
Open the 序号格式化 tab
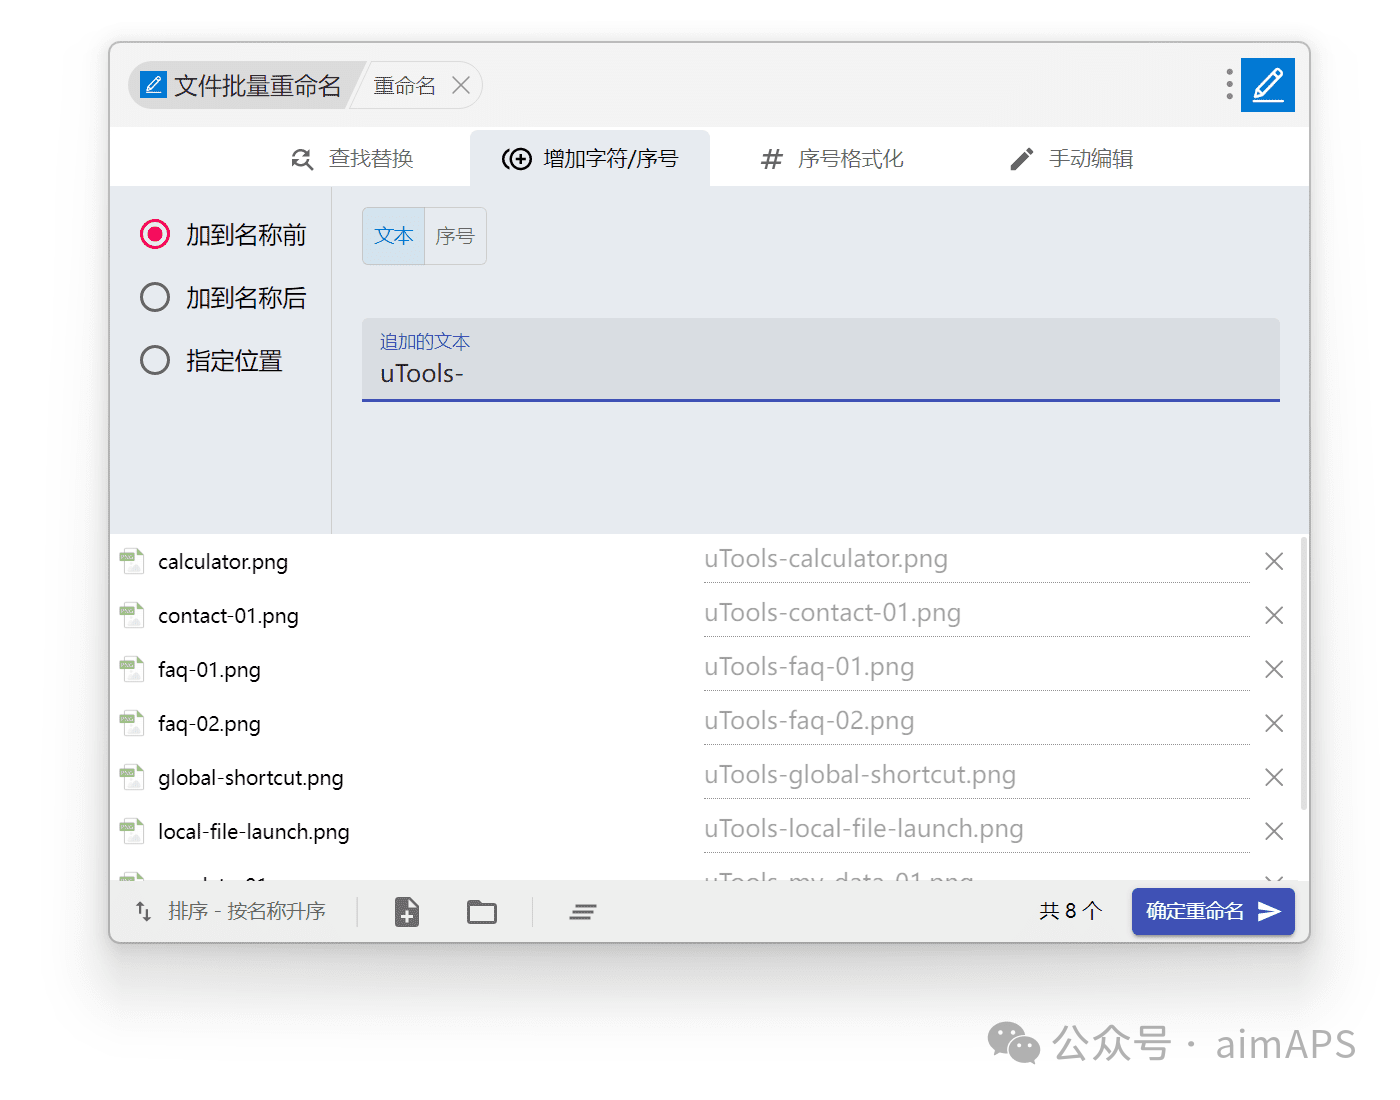pos(832,159)
